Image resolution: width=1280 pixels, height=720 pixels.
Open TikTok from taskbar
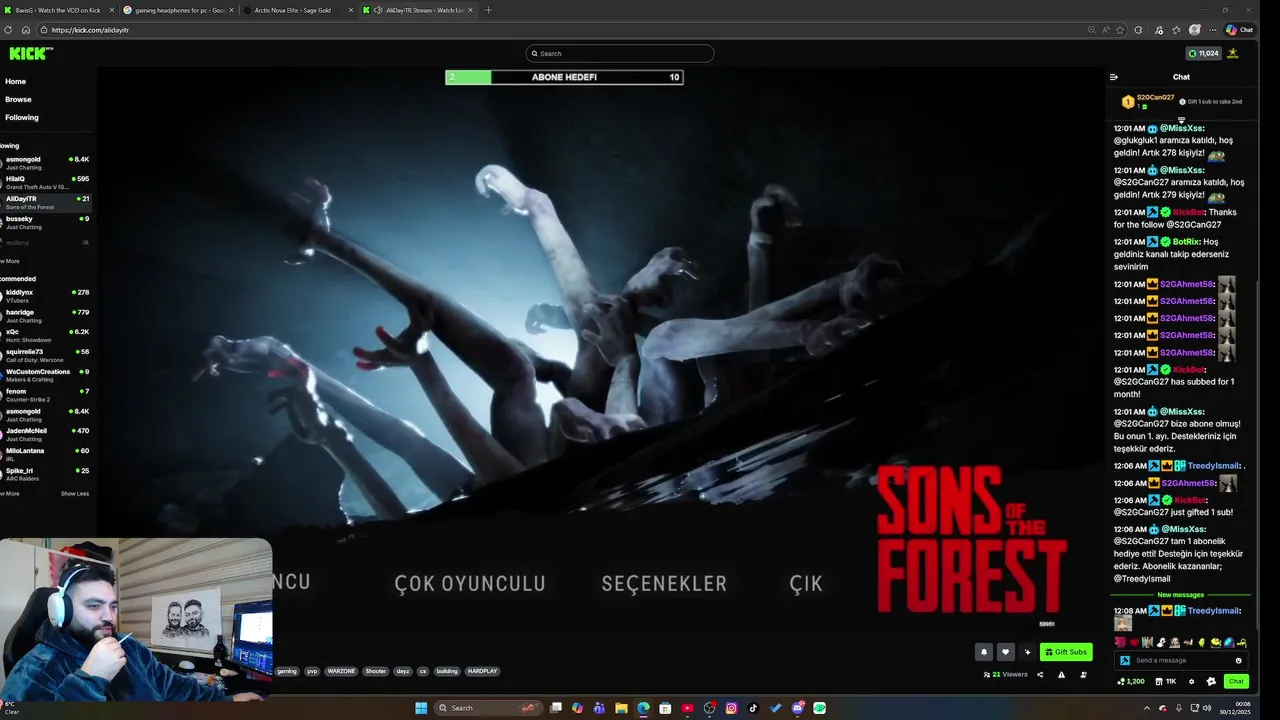pyautogui.click(x=753, y=708)
